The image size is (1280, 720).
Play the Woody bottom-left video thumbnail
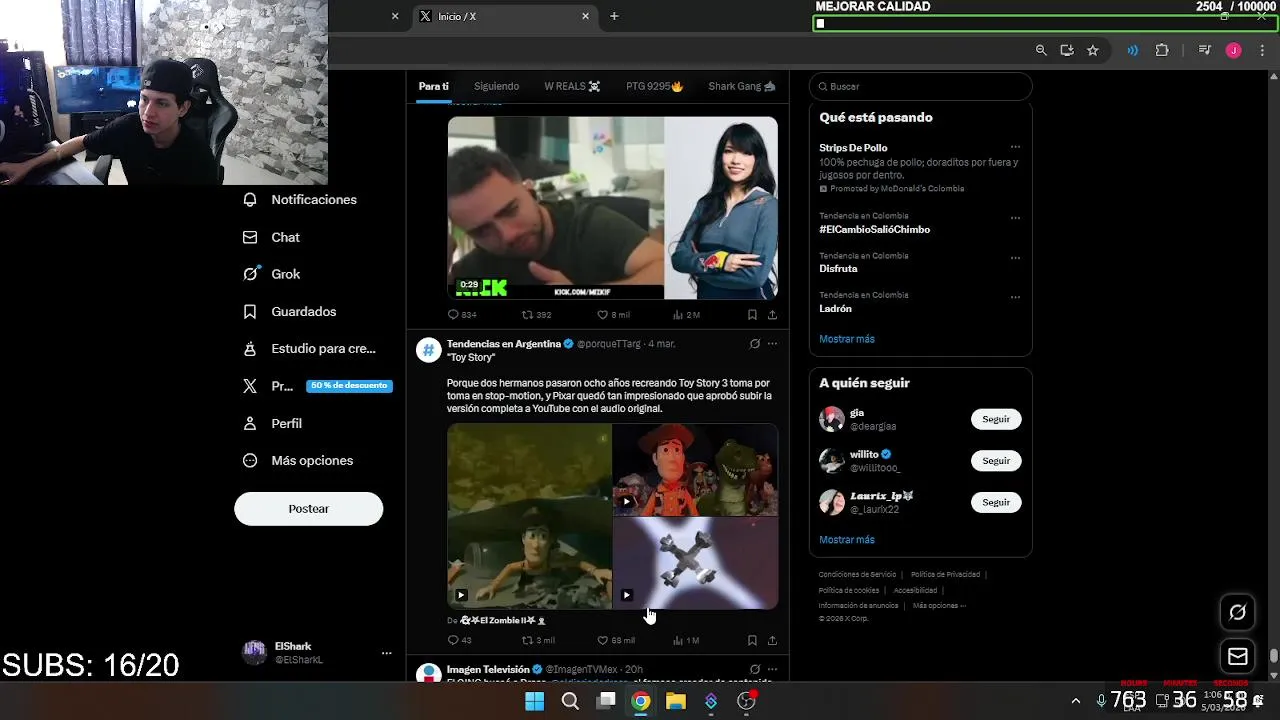[529, 517]
